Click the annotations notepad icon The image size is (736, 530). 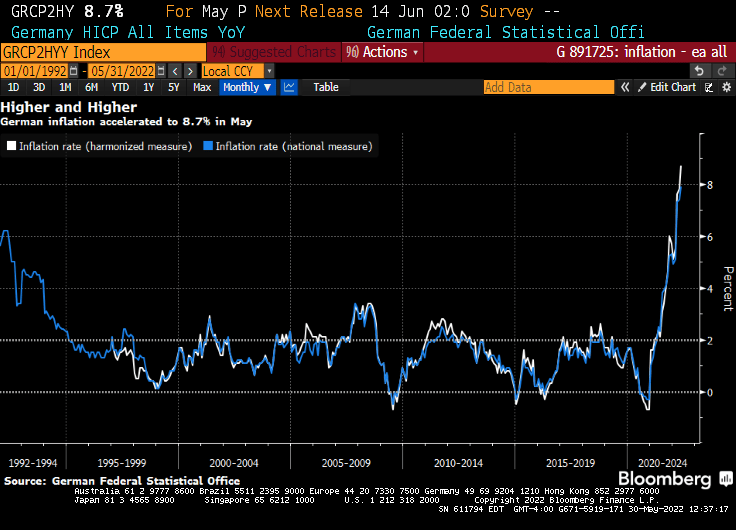(709, 88)
